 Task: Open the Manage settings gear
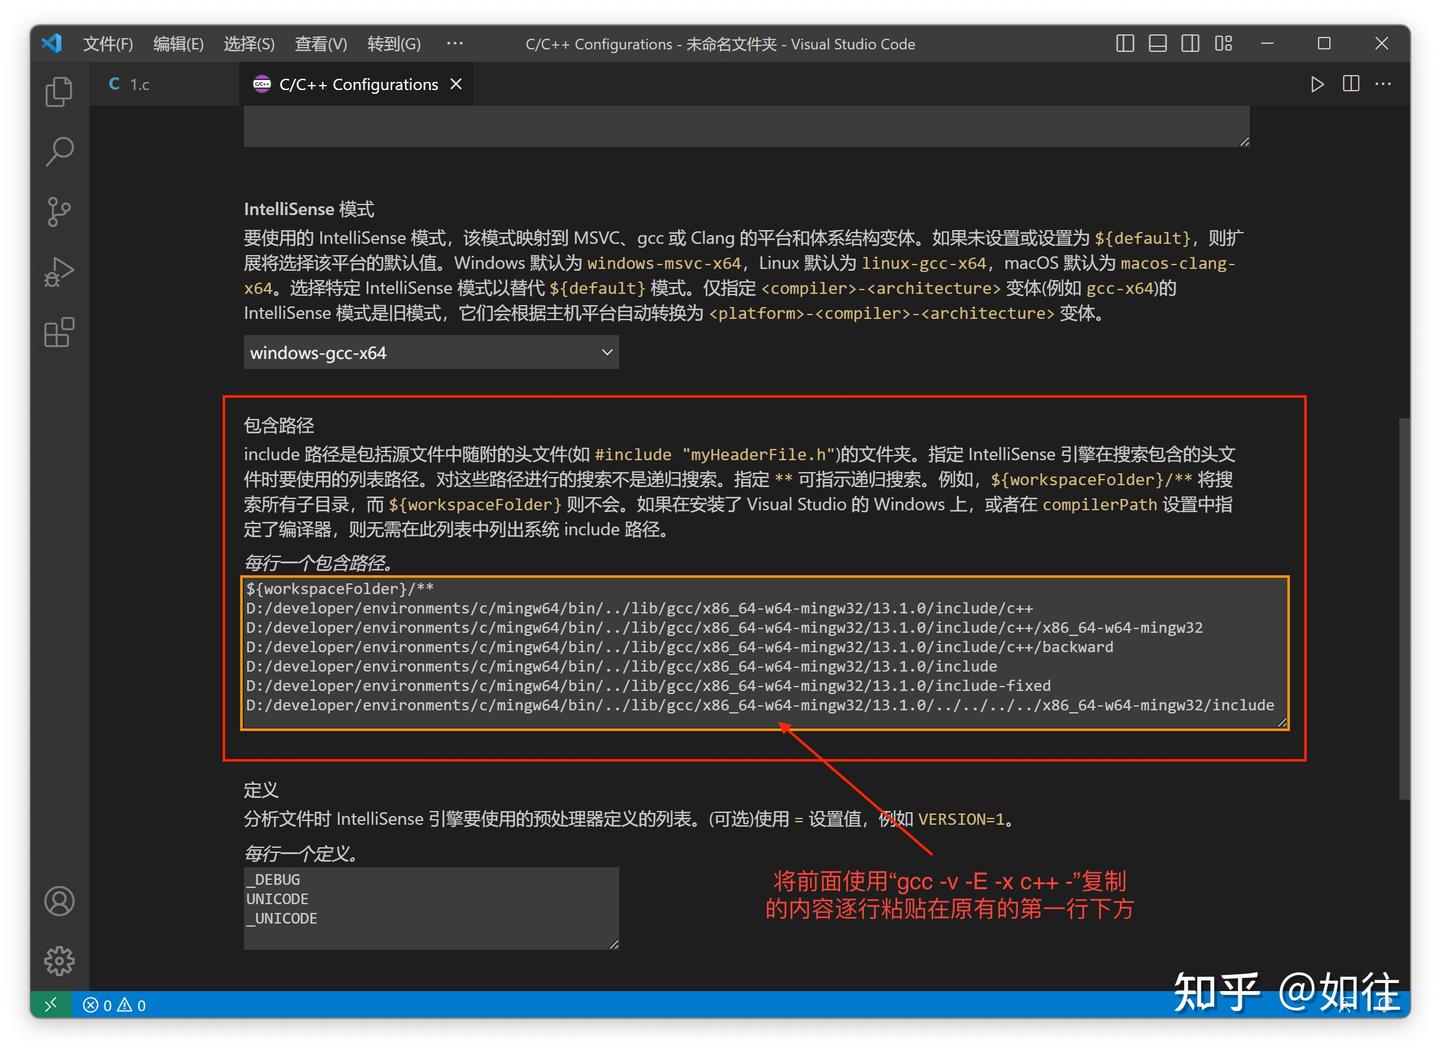pyautogui.click(x=58, y=961)
